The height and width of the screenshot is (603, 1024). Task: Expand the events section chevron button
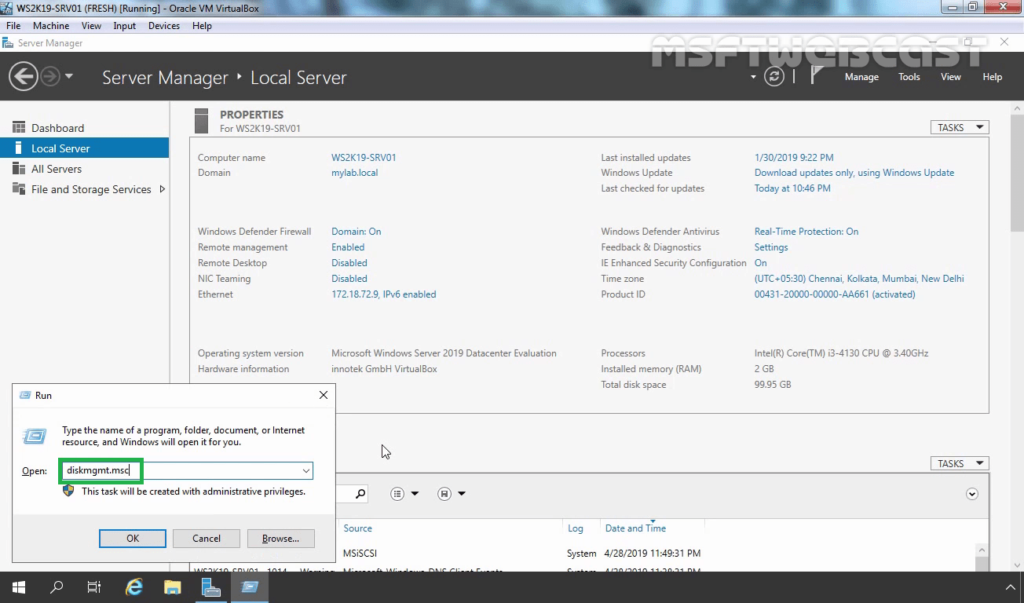click(x=972, y=494)
